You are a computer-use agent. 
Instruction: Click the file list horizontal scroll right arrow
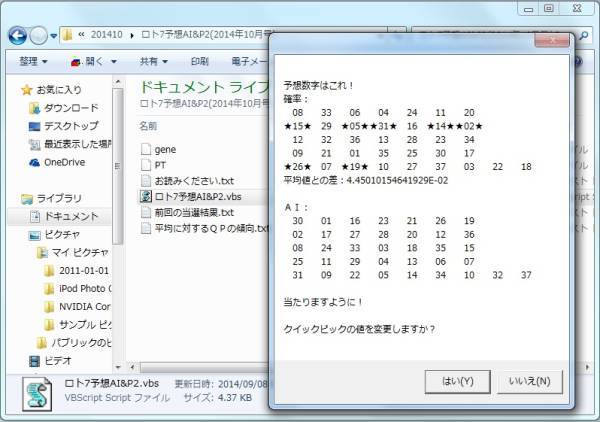587,367
